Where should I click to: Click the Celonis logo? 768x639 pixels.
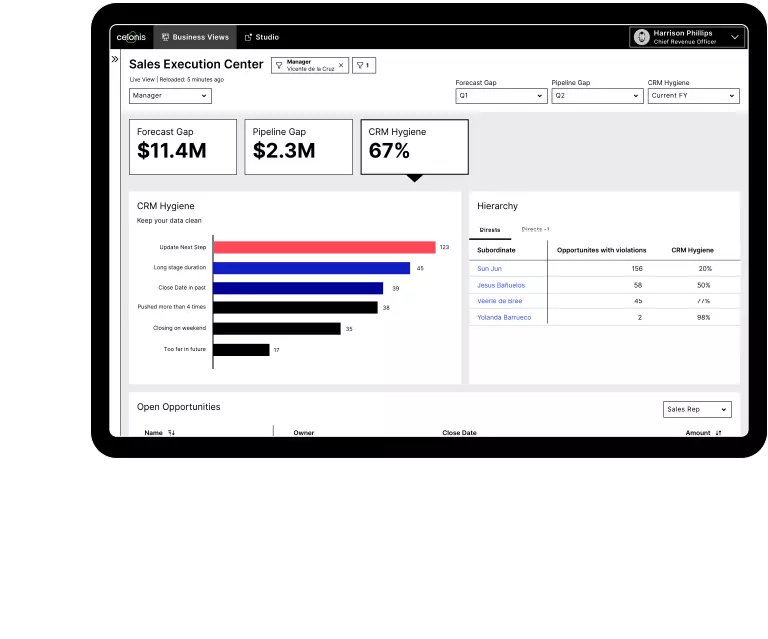[131, 37]
